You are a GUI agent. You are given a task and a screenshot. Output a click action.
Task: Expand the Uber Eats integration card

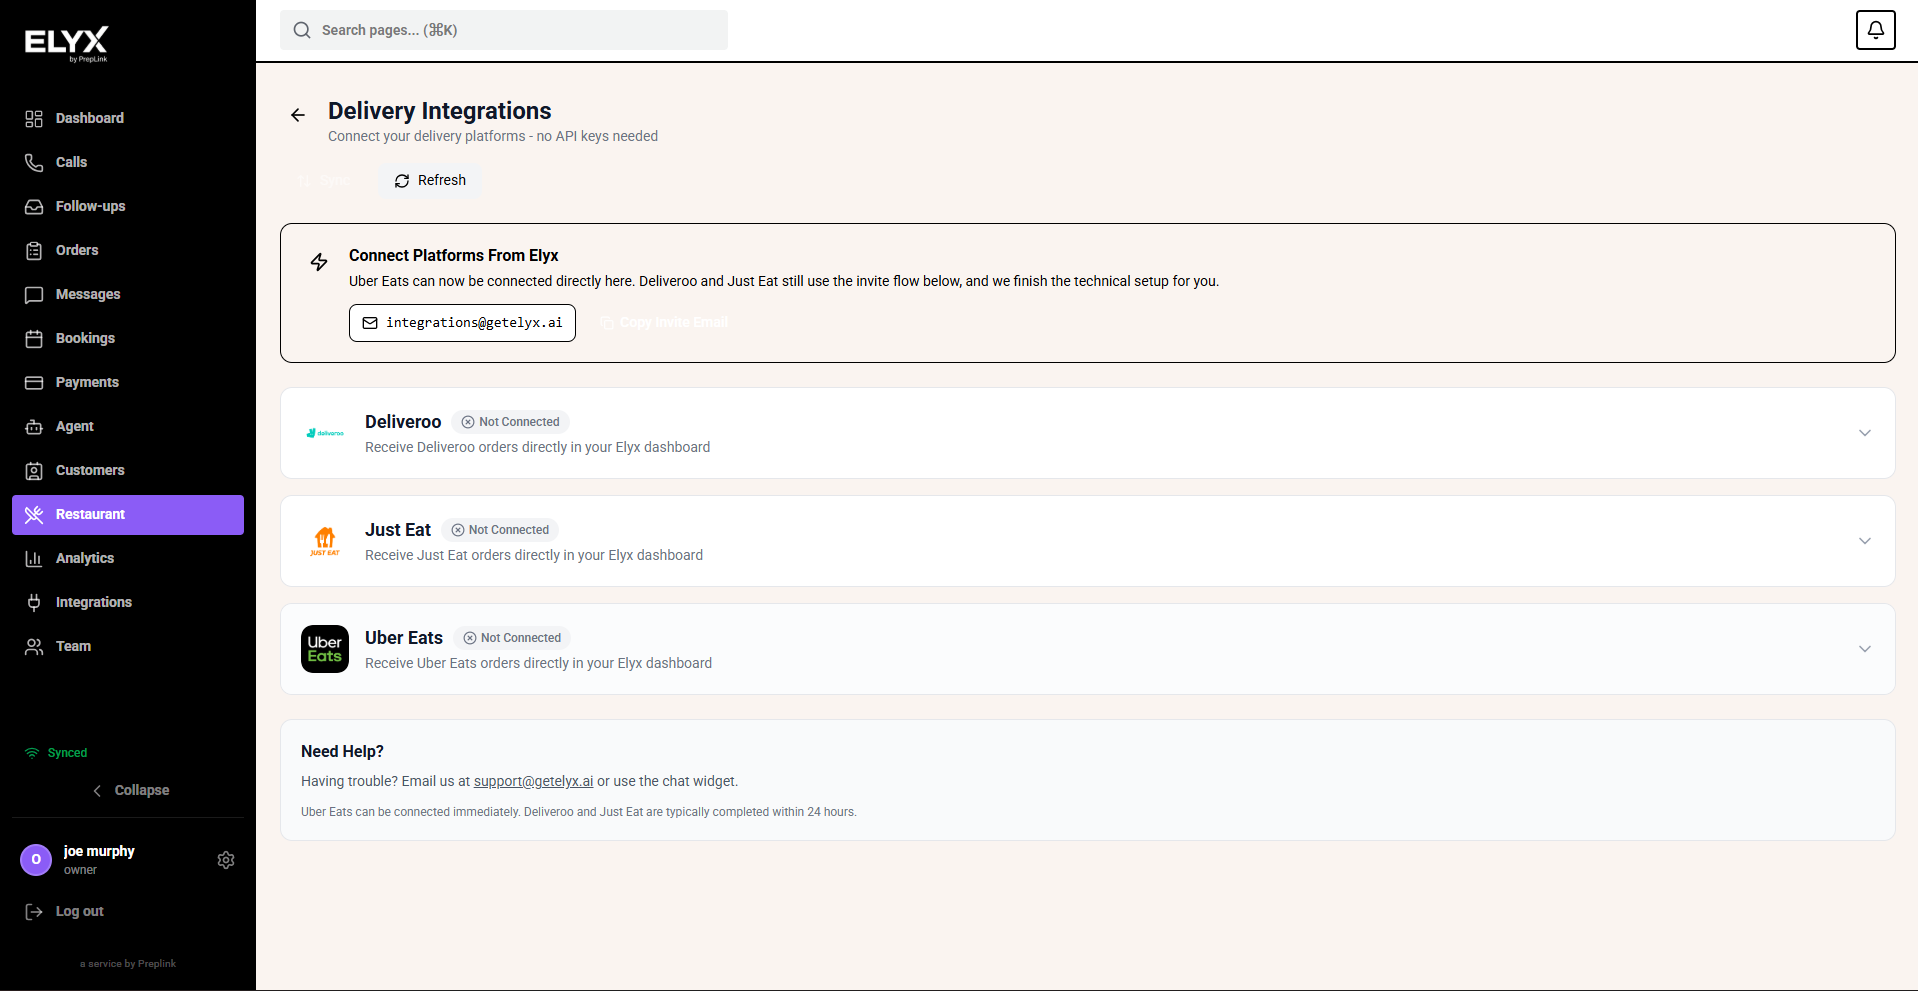coord(1864,649)
